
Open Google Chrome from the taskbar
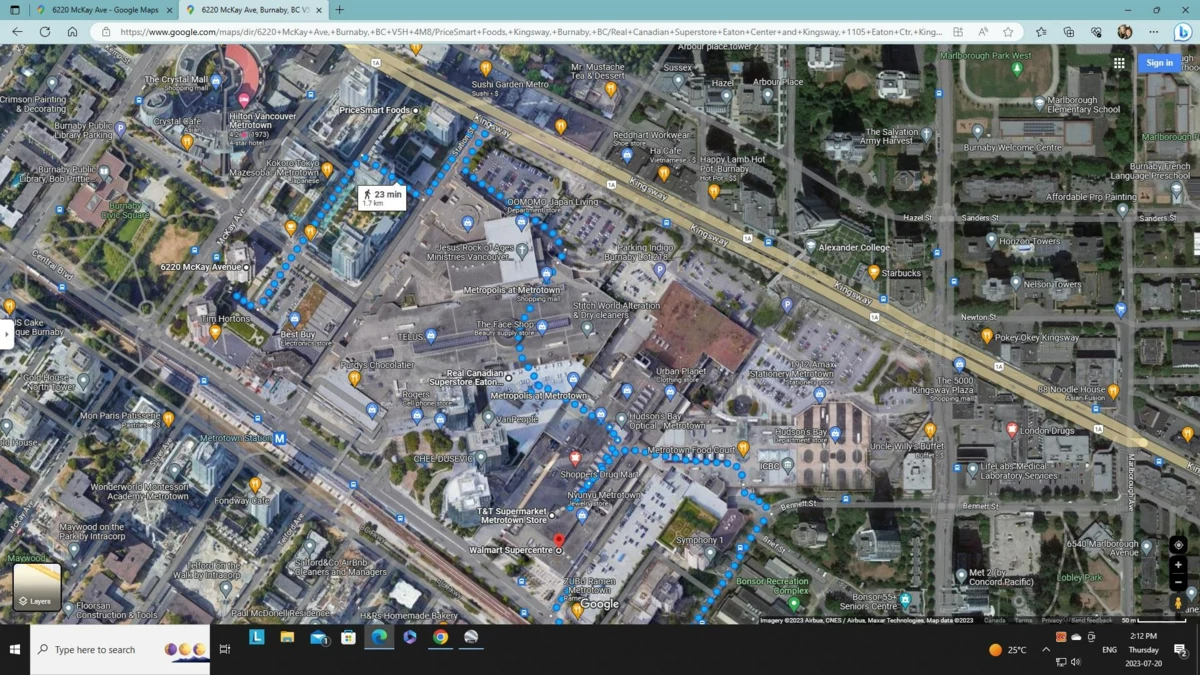440,637
